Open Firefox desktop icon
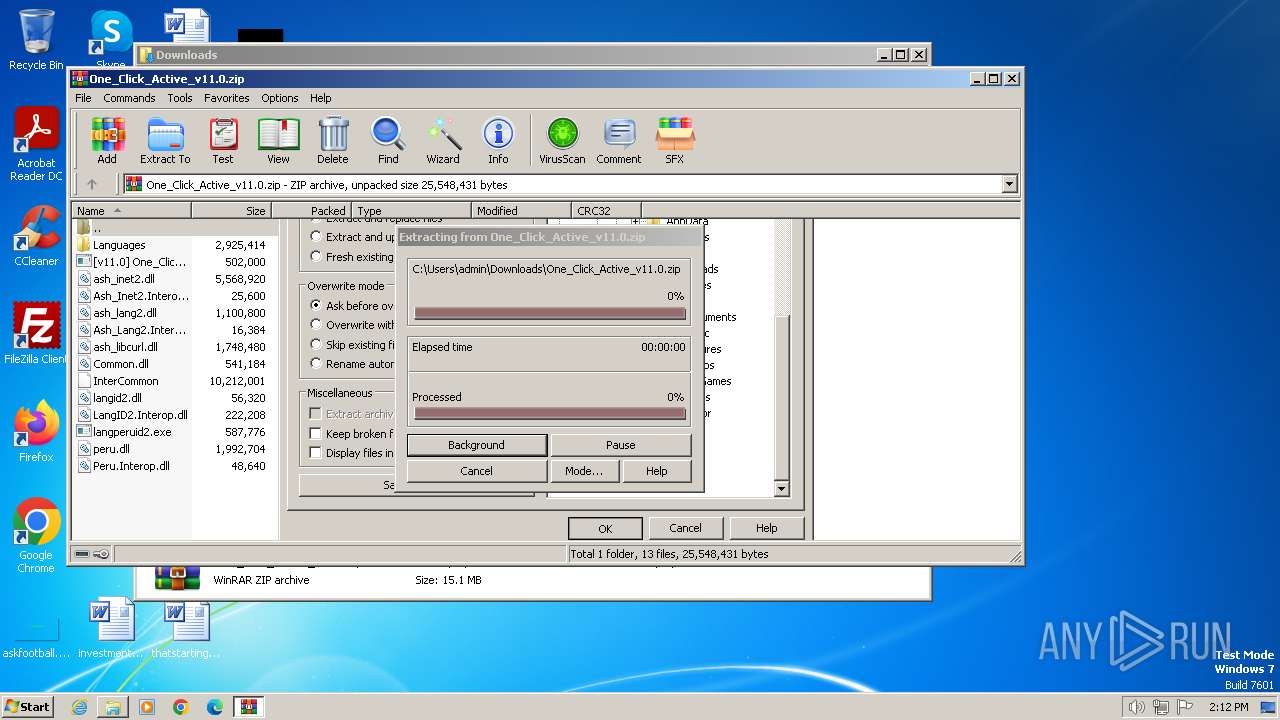Viewport: 1280px width, 720px height. coord(36,432)
